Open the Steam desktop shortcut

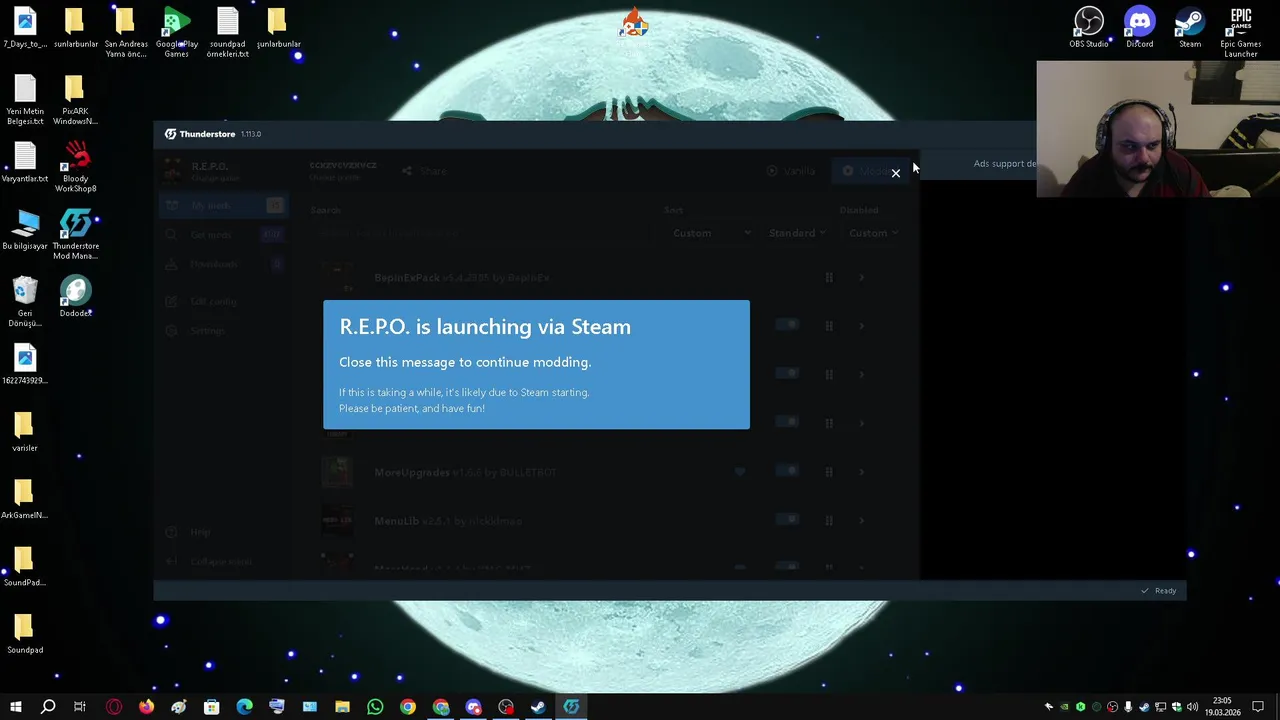tap(1190, 28)
